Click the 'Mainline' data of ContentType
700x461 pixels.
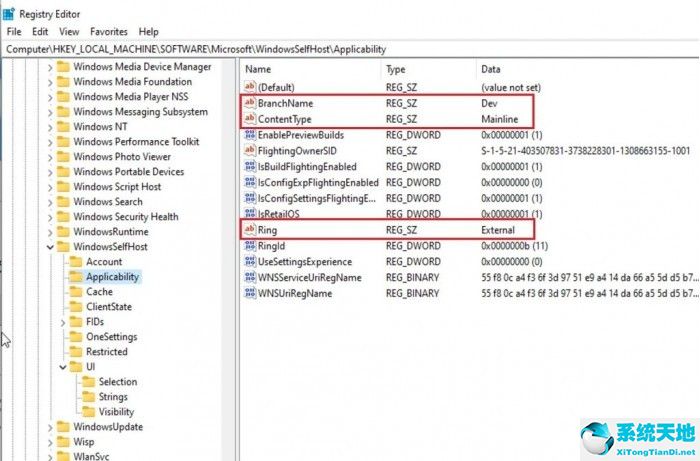pyautogui.click(x=500, y=119)
